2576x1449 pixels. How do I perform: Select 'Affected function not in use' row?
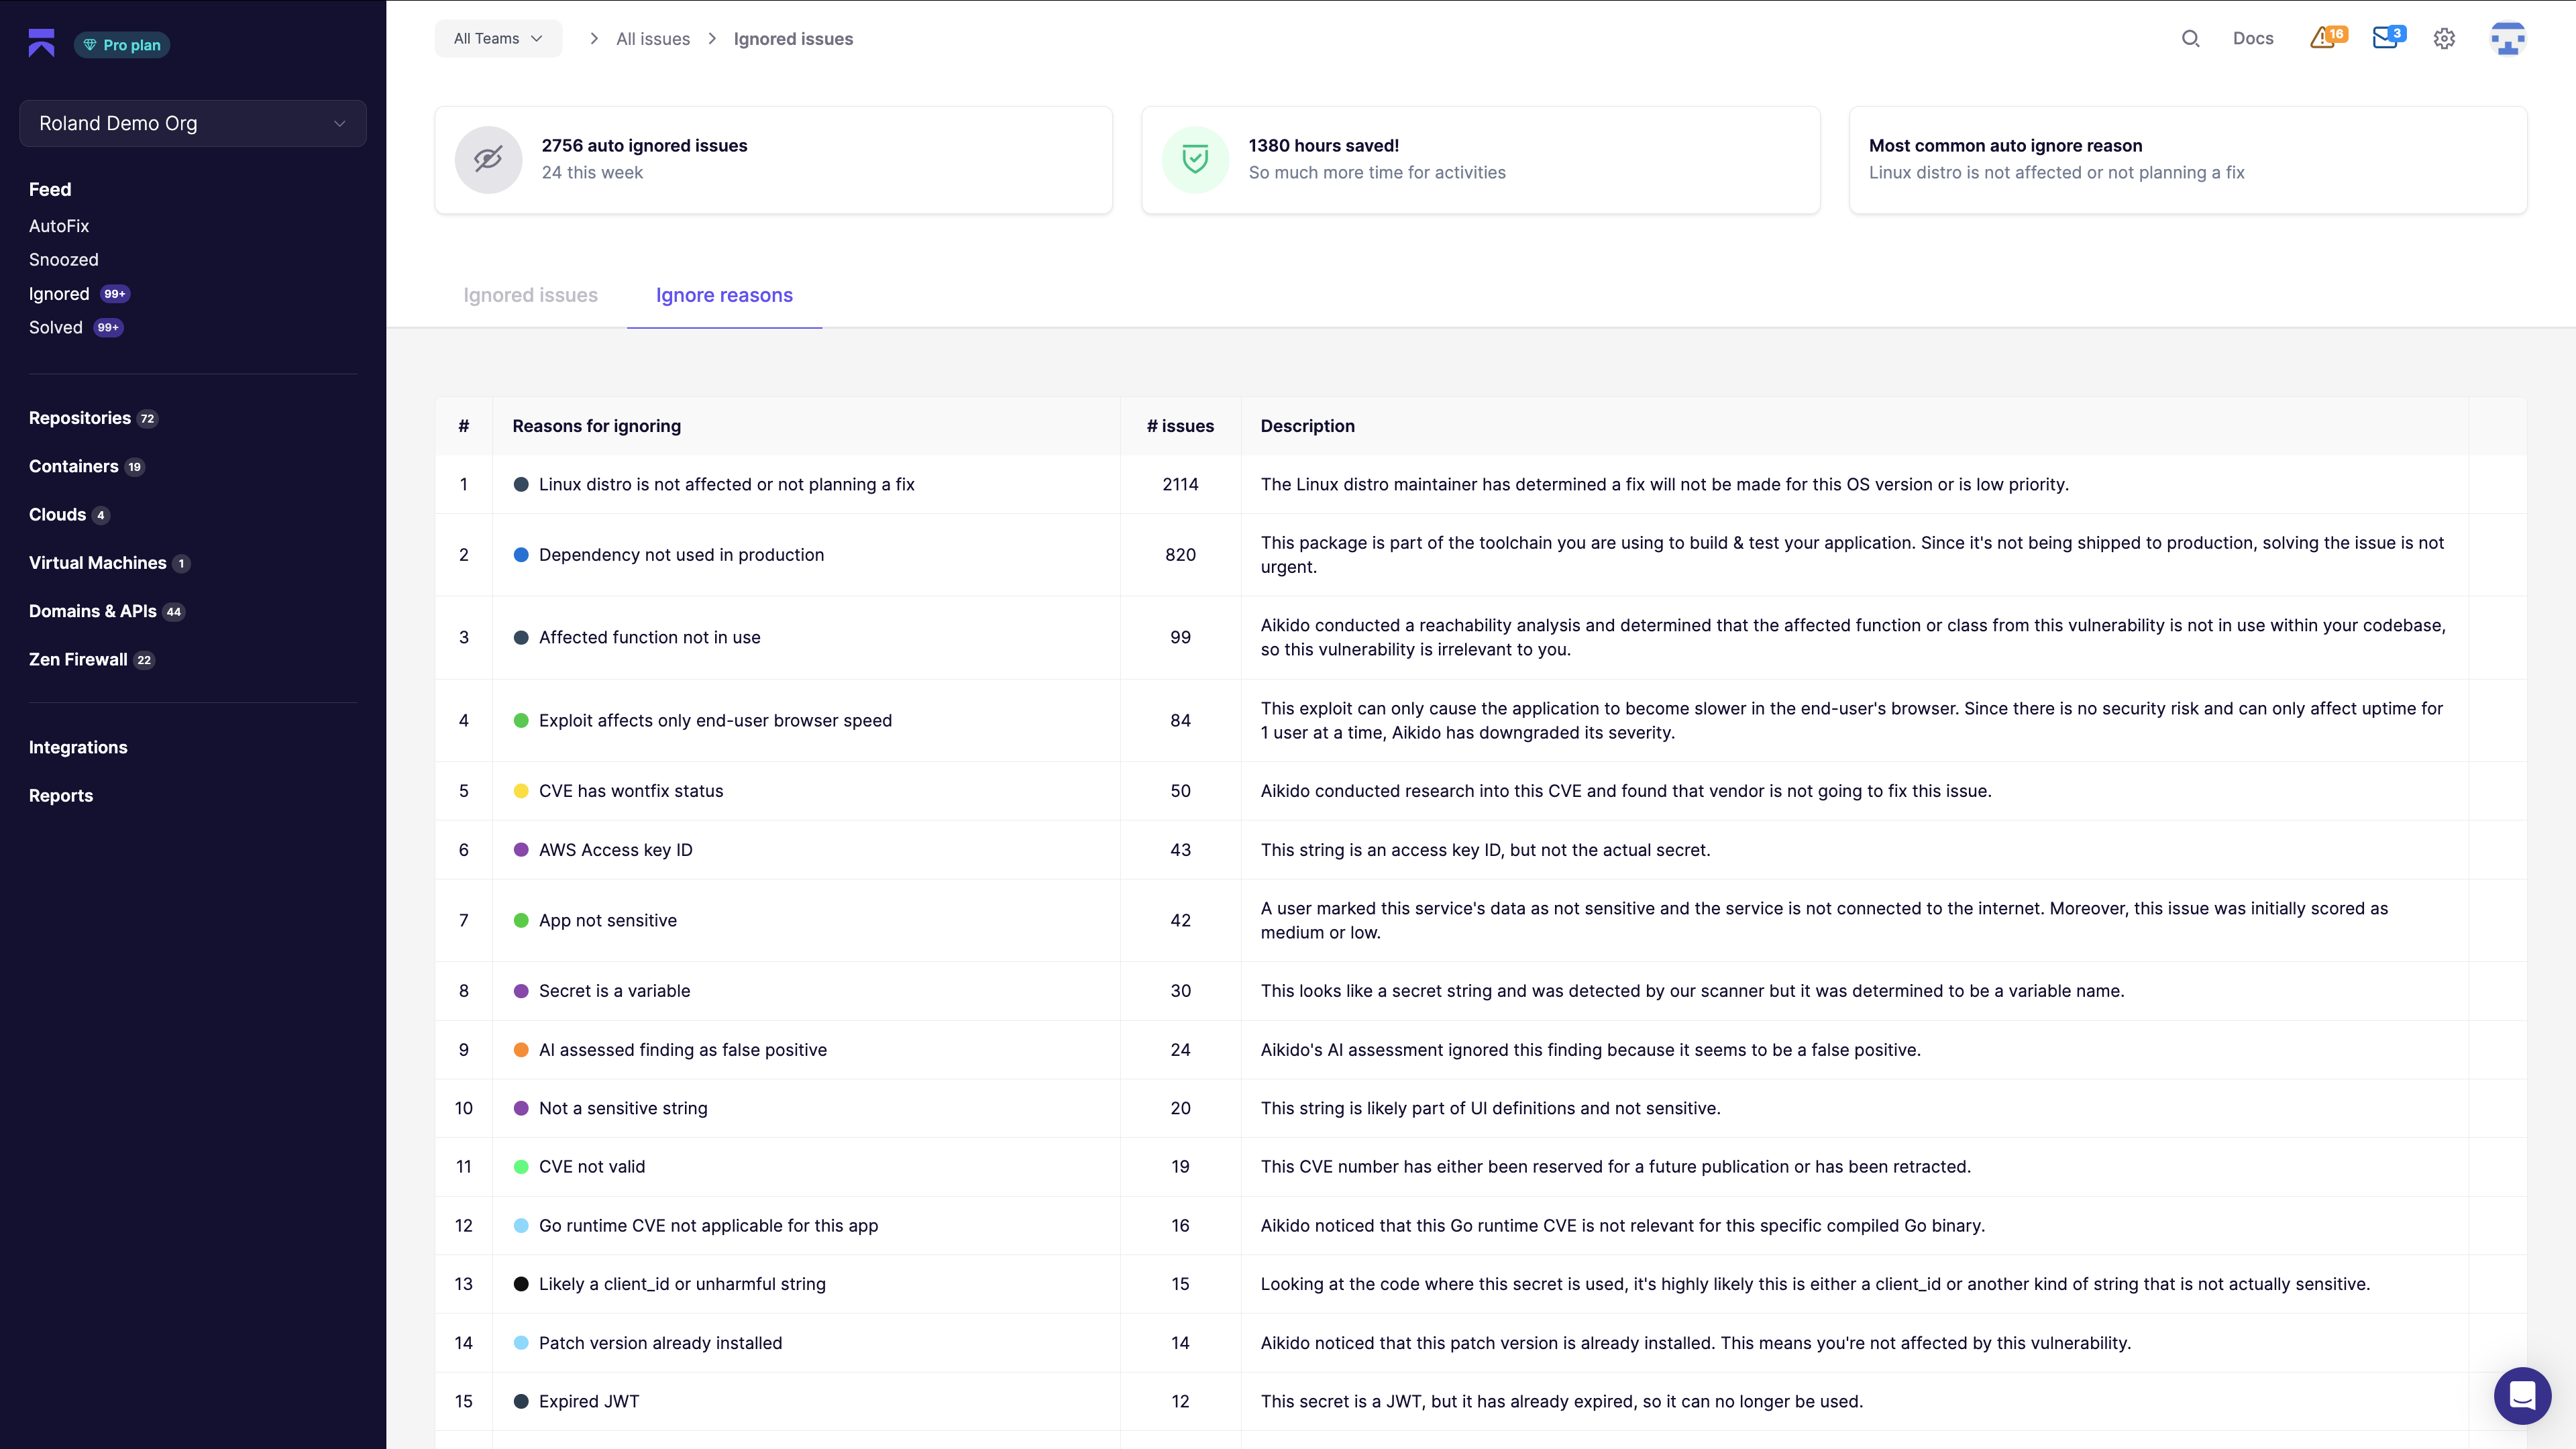(1480, 638)
